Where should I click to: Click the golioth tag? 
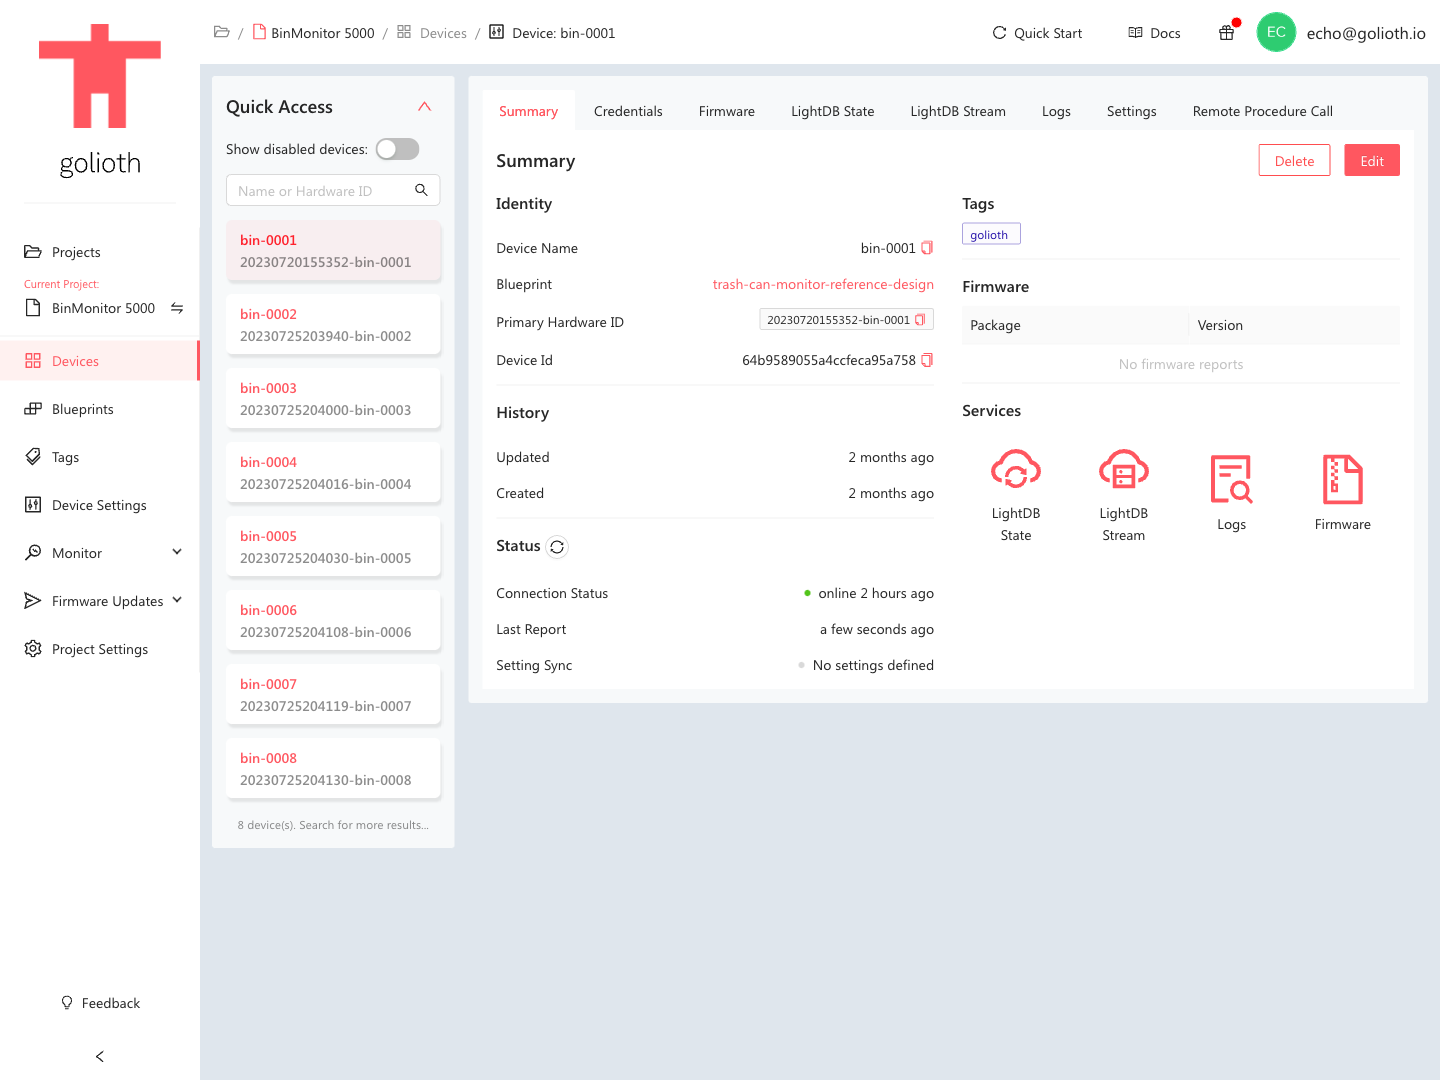coord(991,234)
